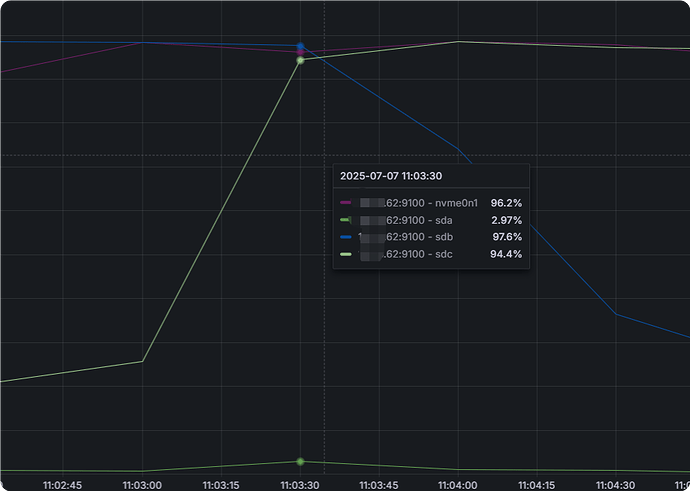
Task: Select the light green sdc color swatch in tooltip
Action: [x=345, y=254]
